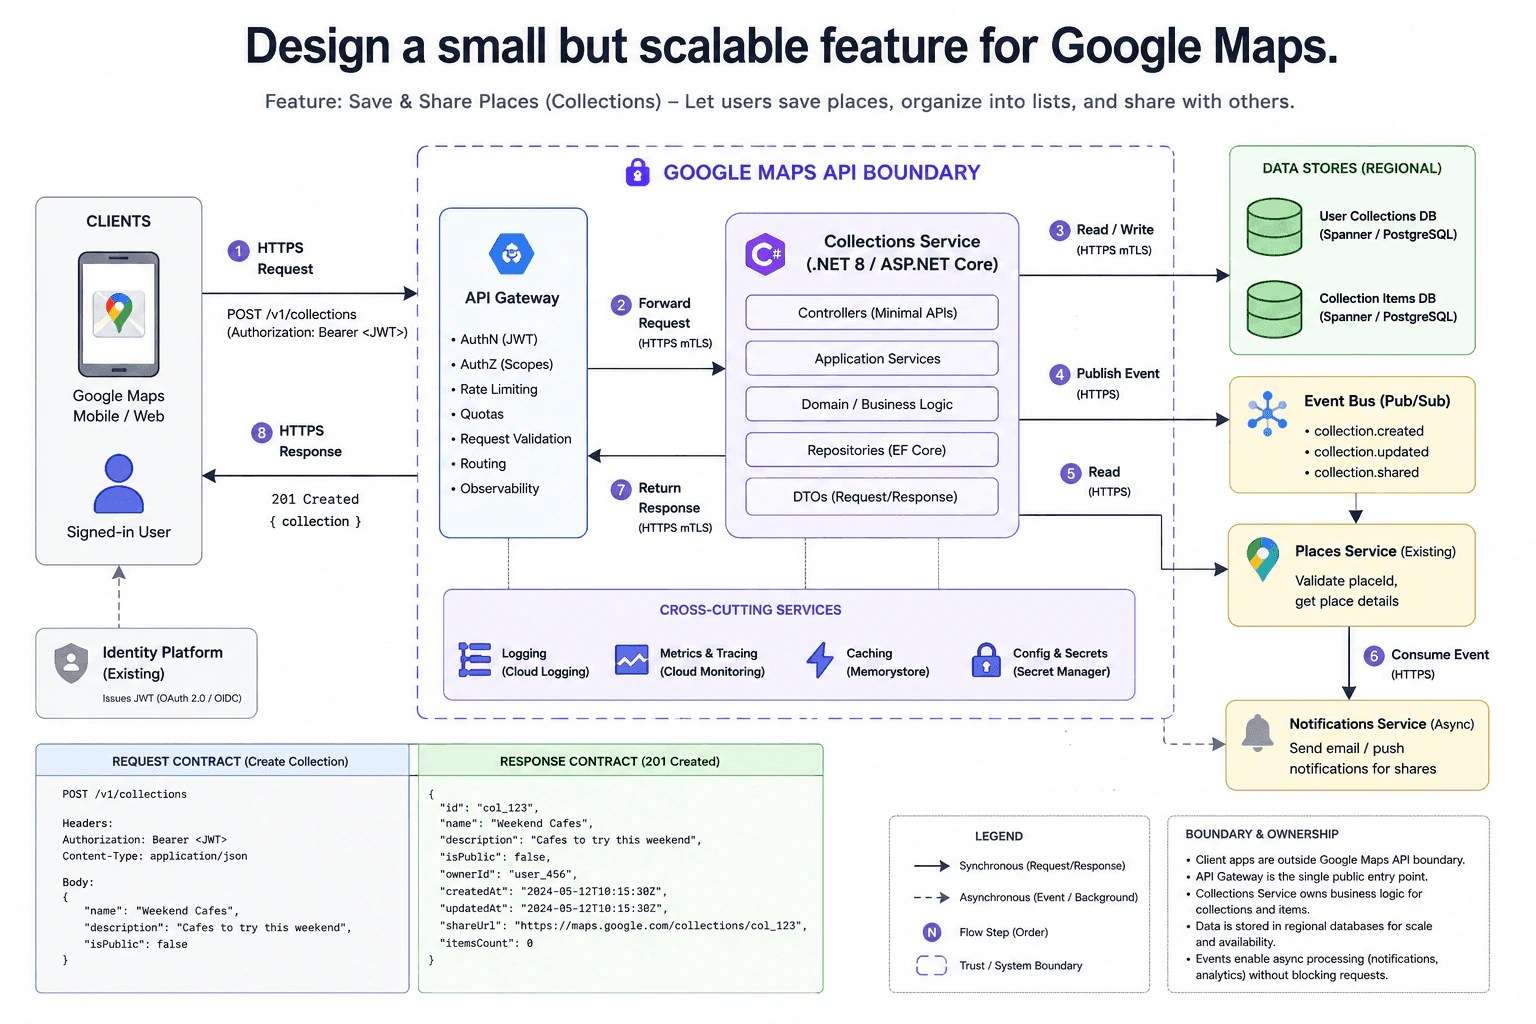1536x1024 pixels.
Task: Click the "collection.shared" event name
Action: [1366, 472]
